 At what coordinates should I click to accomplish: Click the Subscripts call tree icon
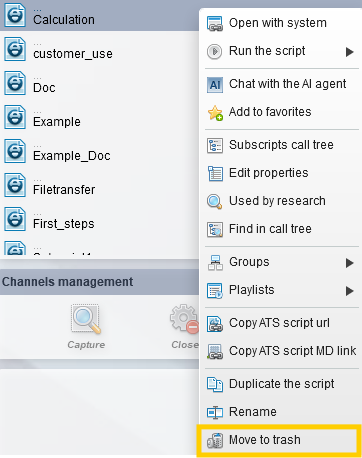215,146
